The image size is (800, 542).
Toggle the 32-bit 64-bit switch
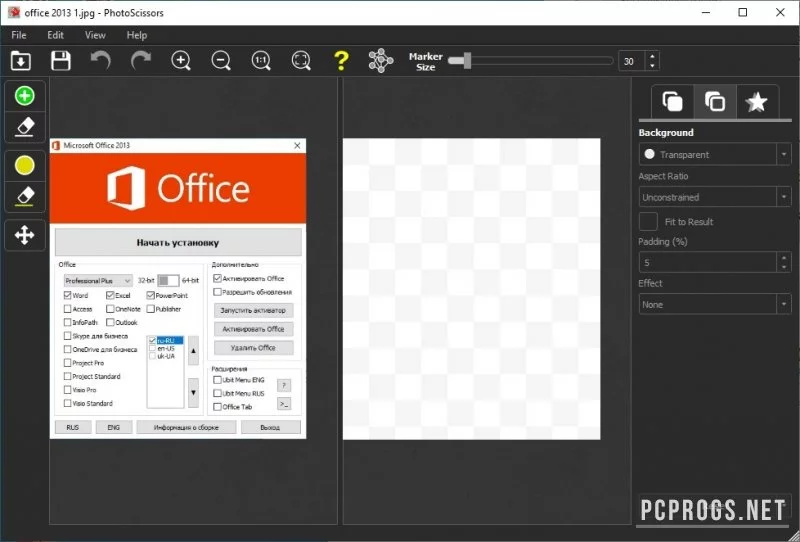click(x=168, y=281)
